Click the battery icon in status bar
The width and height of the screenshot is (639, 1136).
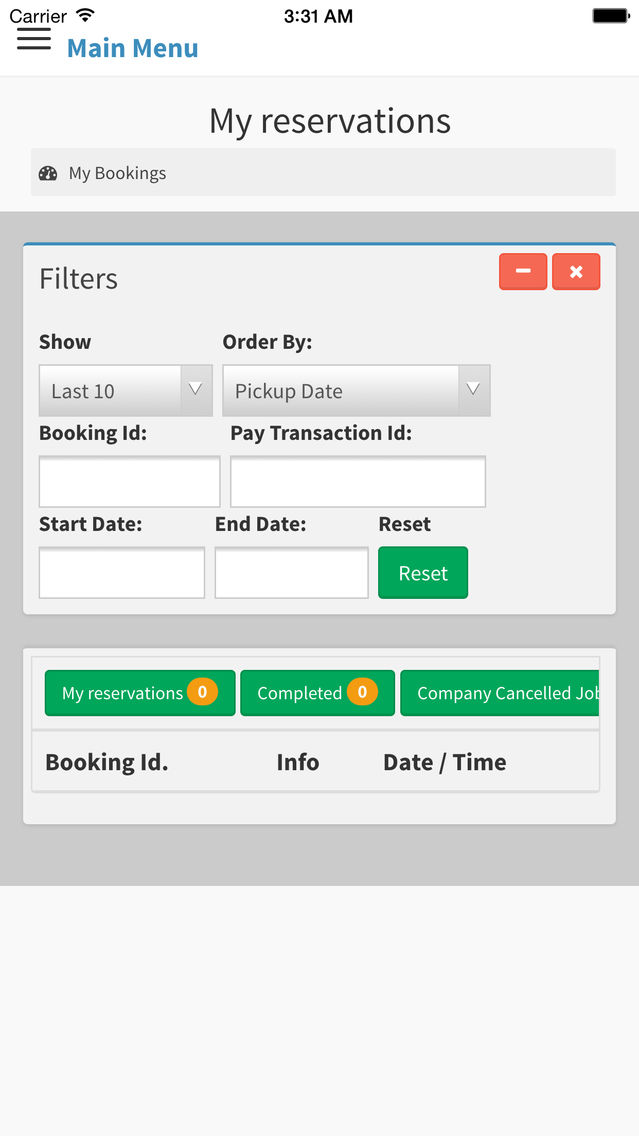click(x=608, y=14)
